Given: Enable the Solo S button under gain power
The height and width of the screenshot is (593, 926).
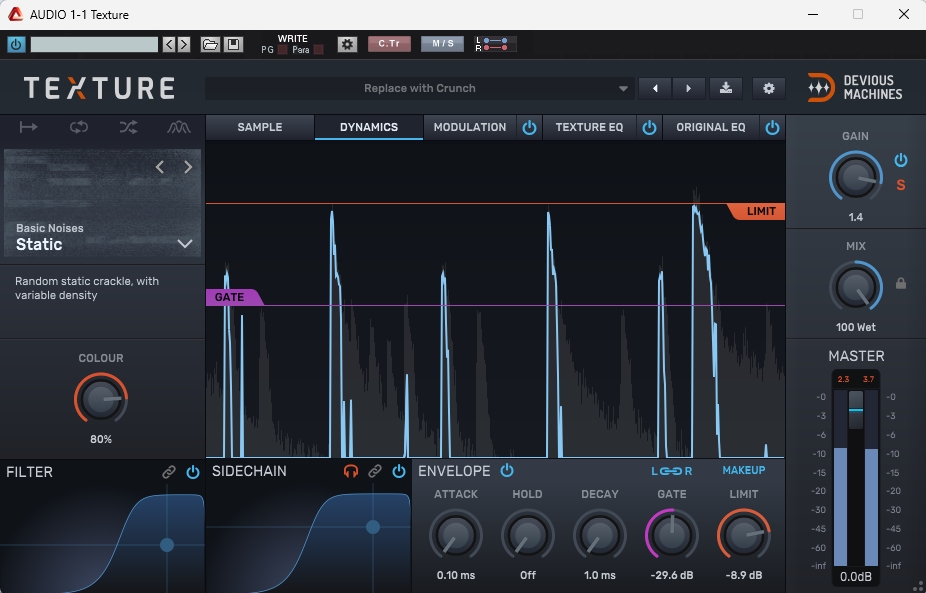Looking at the screenshot, I should (901, 185).
